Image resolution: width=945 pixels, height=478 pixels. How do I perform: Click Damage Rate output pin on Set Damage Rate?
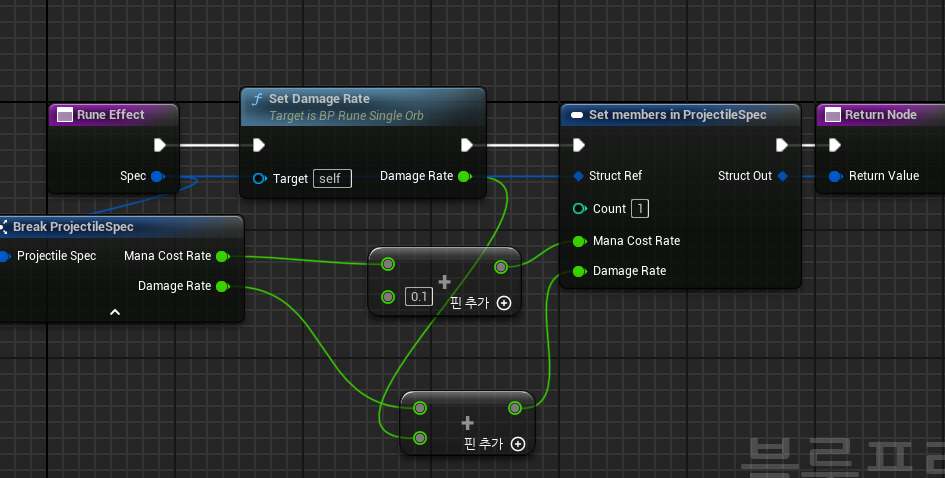pyautogui.click(x=465, y=177)
